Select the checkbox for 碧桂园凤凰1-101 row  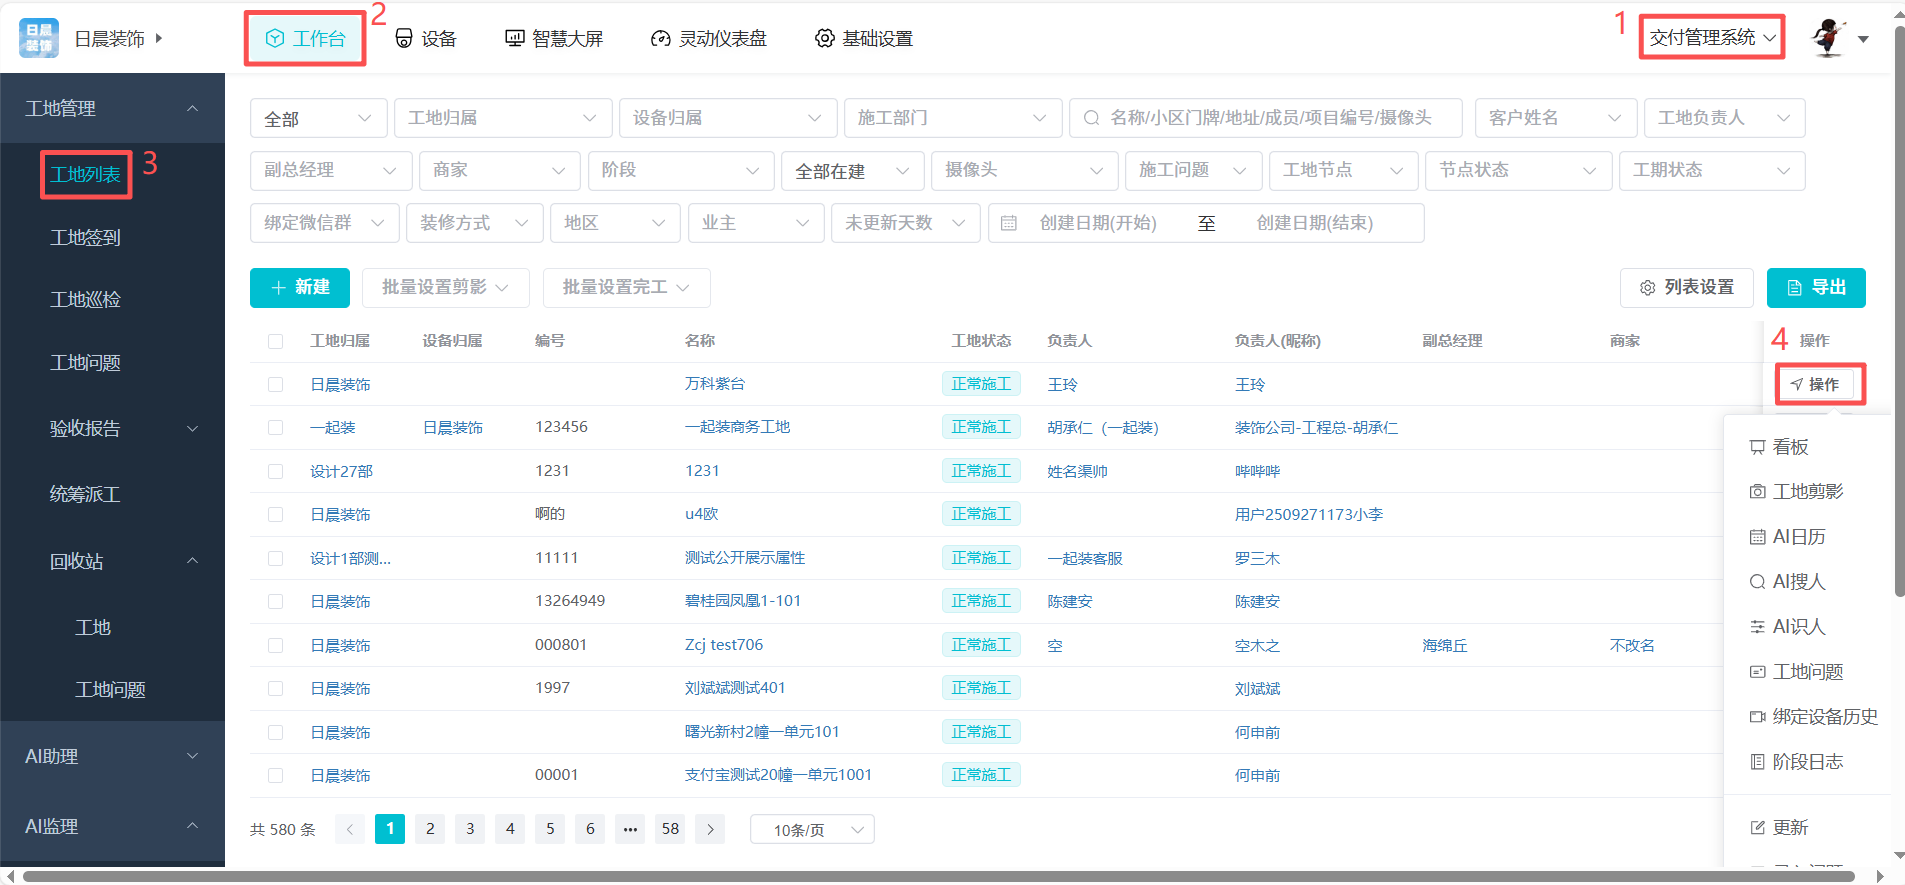point(276,602)
